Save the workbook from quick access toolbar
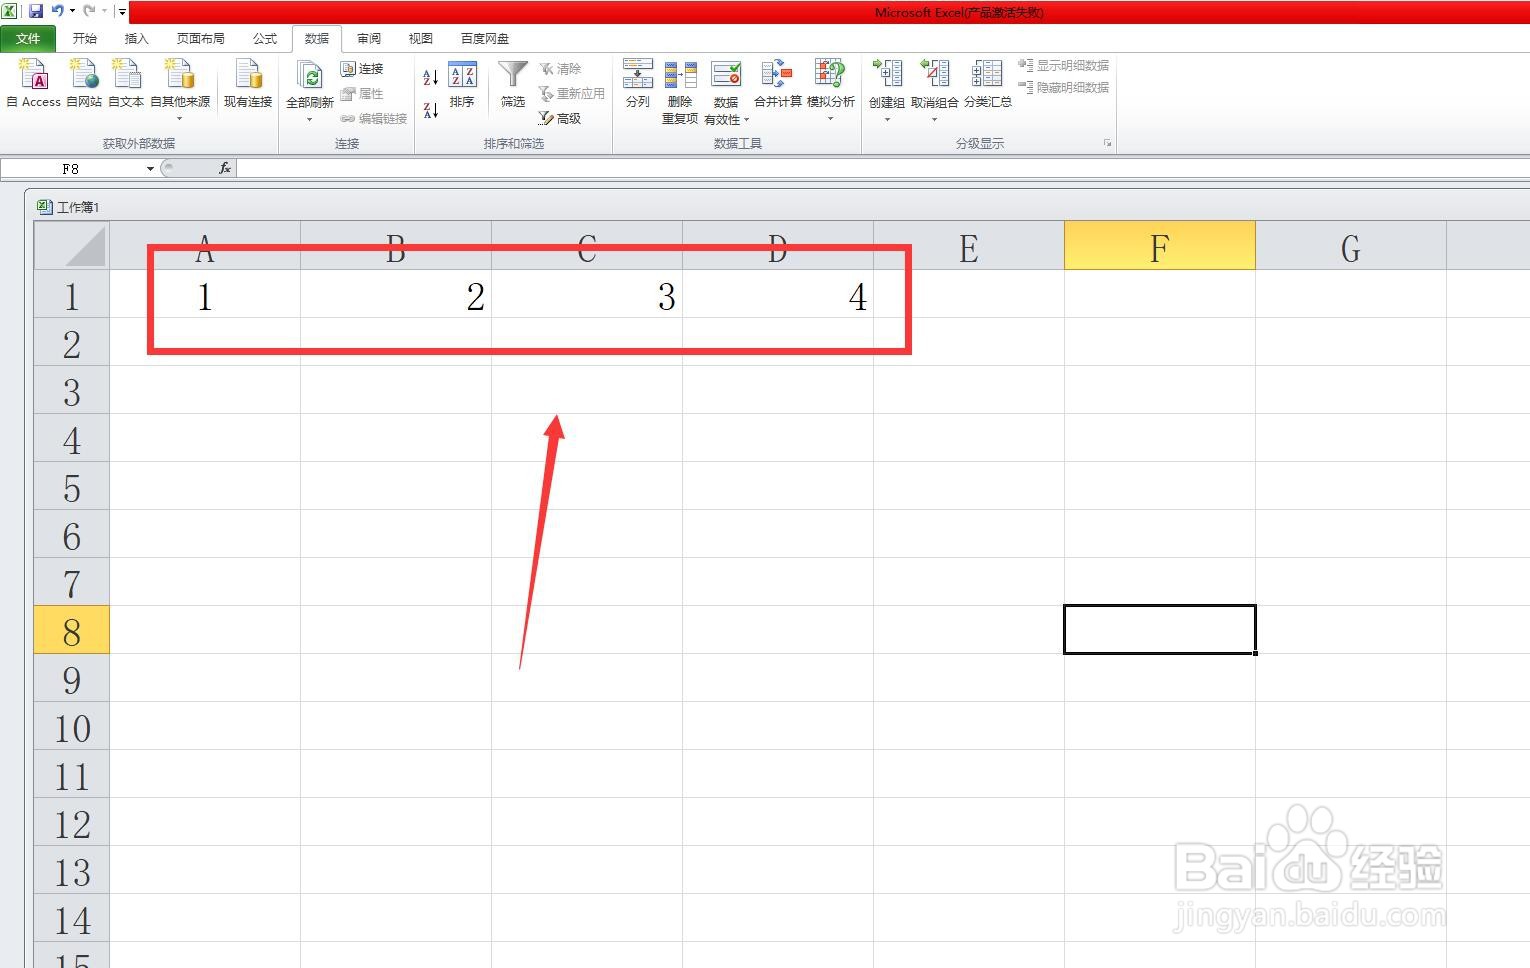Viewport: 1530px width, 968px height. pyautogui.click(x=36, y=11)
